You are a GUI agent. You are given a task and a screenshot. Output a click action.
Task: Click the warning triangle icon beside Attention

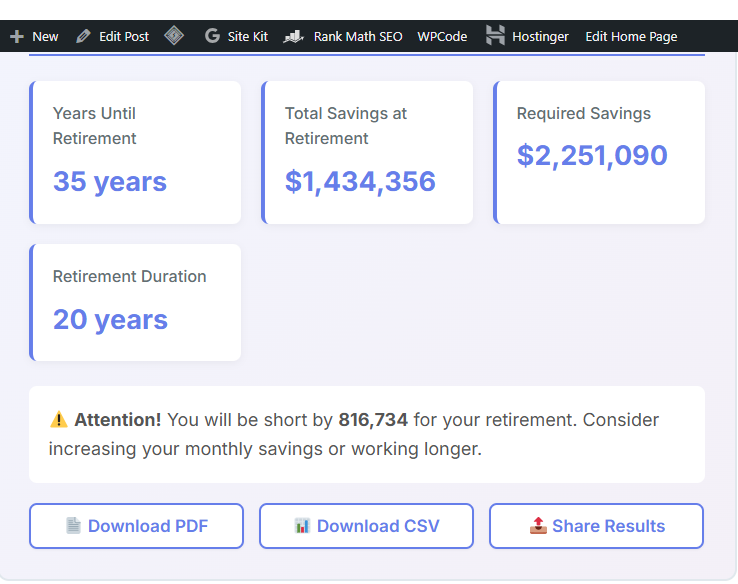click(59, 420)
